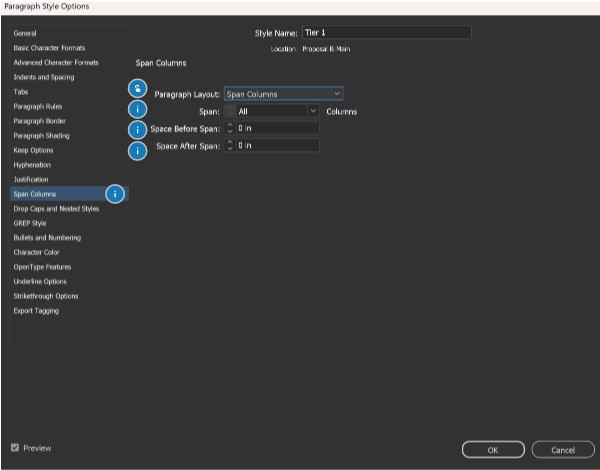Viewport: 600px width, 470px height.
Task: Click the Style Name text field
Action: click(384, 33)
